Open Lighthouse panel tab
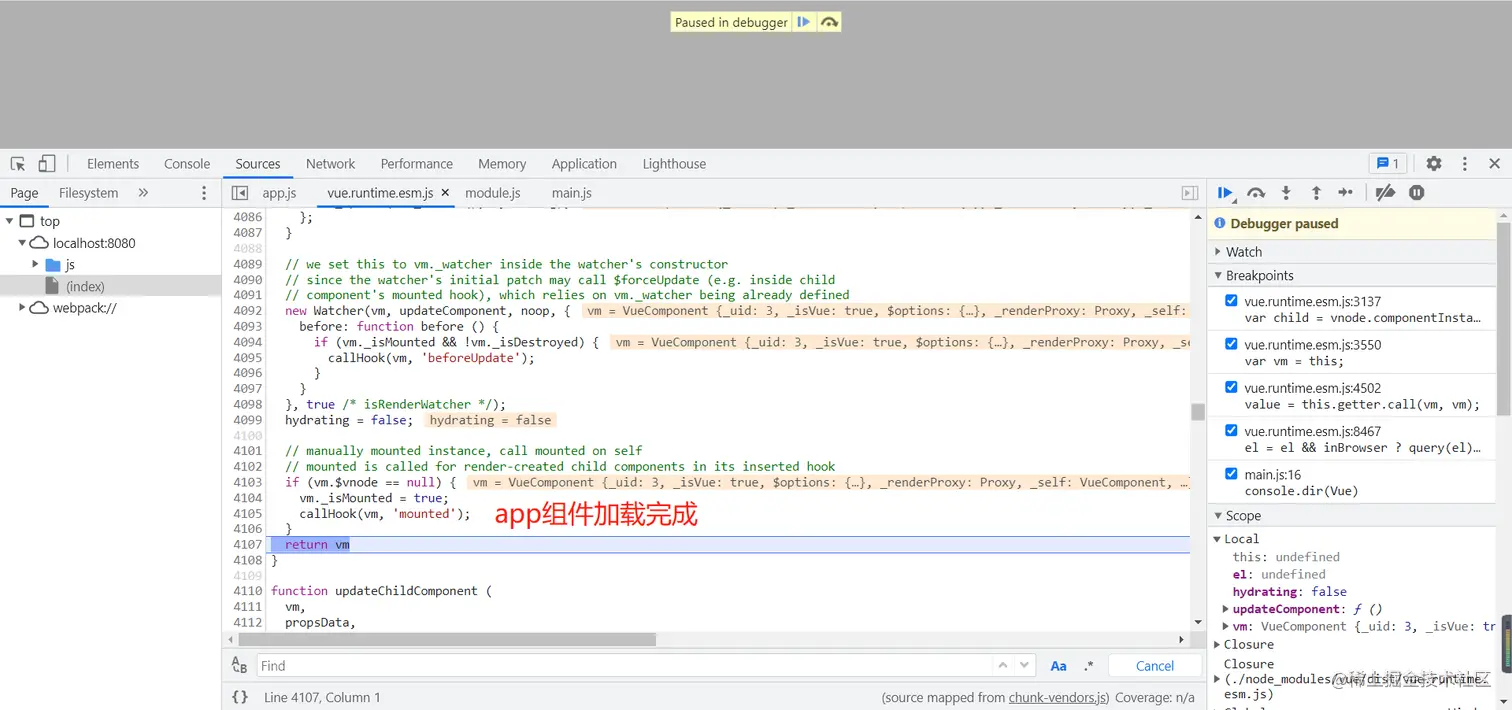1512x710 pixels. pos(674,164)
